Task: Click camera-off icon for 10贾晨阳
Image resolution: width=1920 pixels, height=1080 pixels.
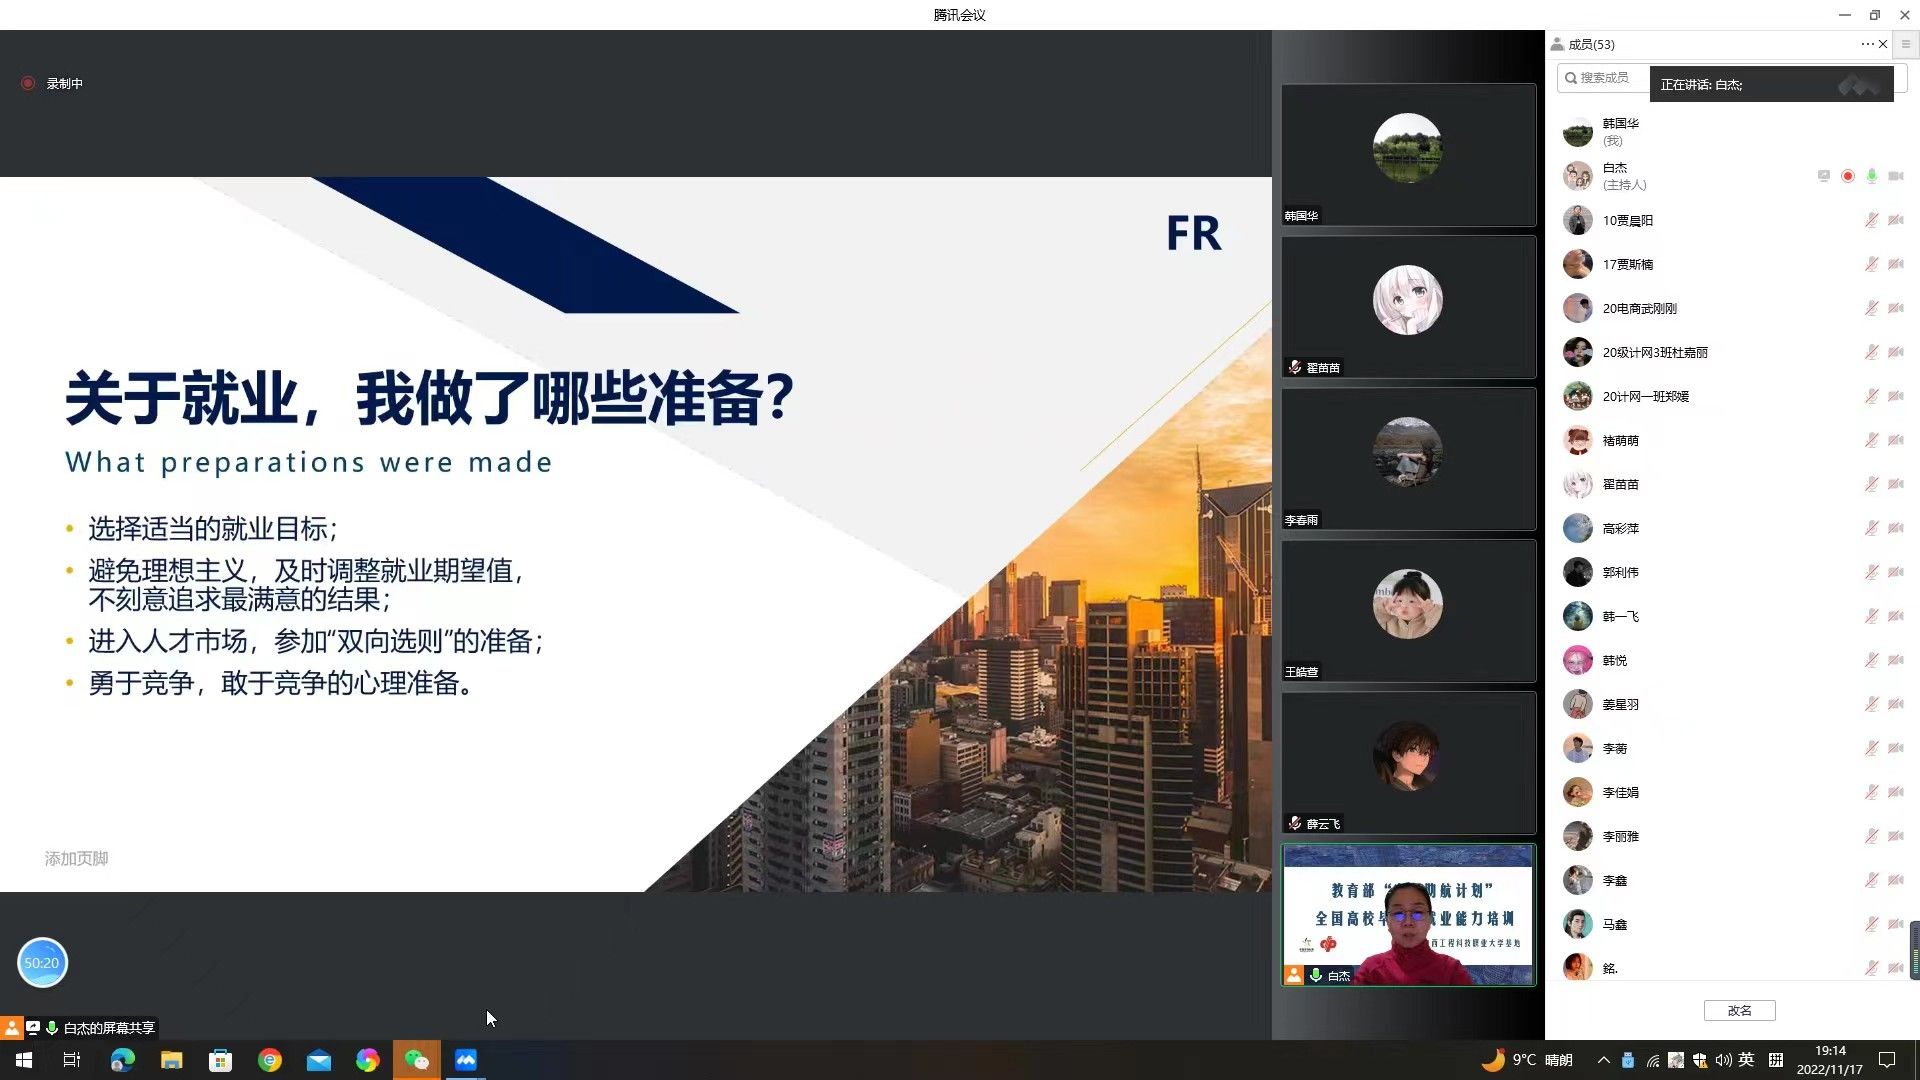Action: click(x=1896, y=220)
